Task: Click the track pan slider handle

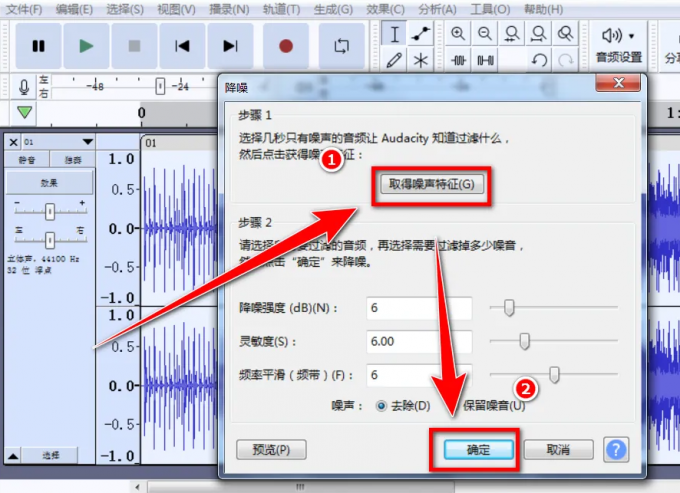Action: 50,240
